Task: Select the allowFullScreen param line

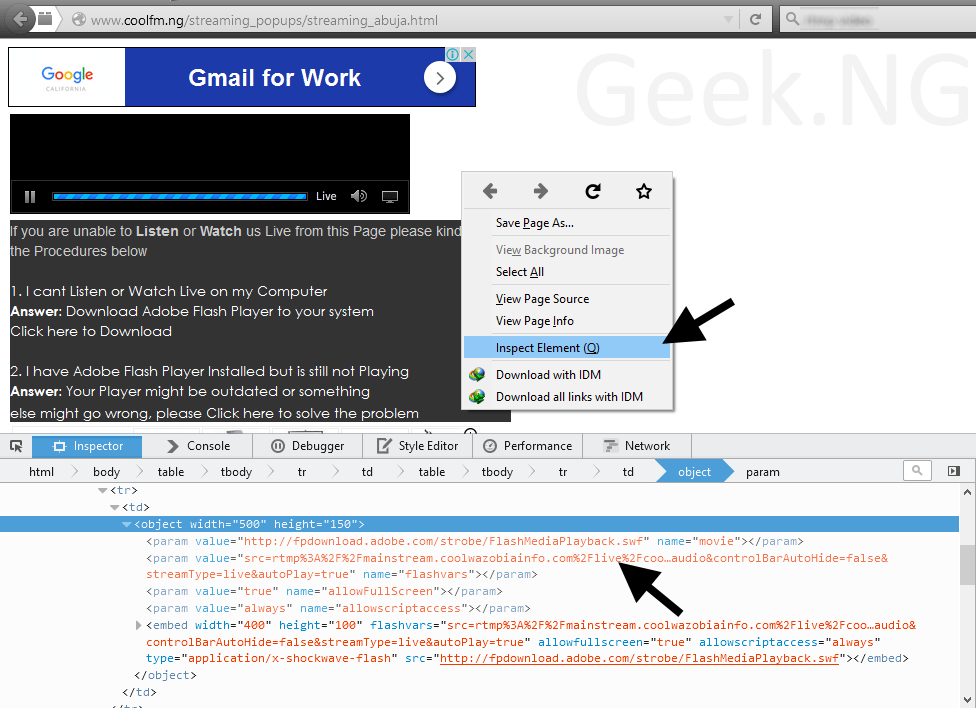Action: point(324,592)
